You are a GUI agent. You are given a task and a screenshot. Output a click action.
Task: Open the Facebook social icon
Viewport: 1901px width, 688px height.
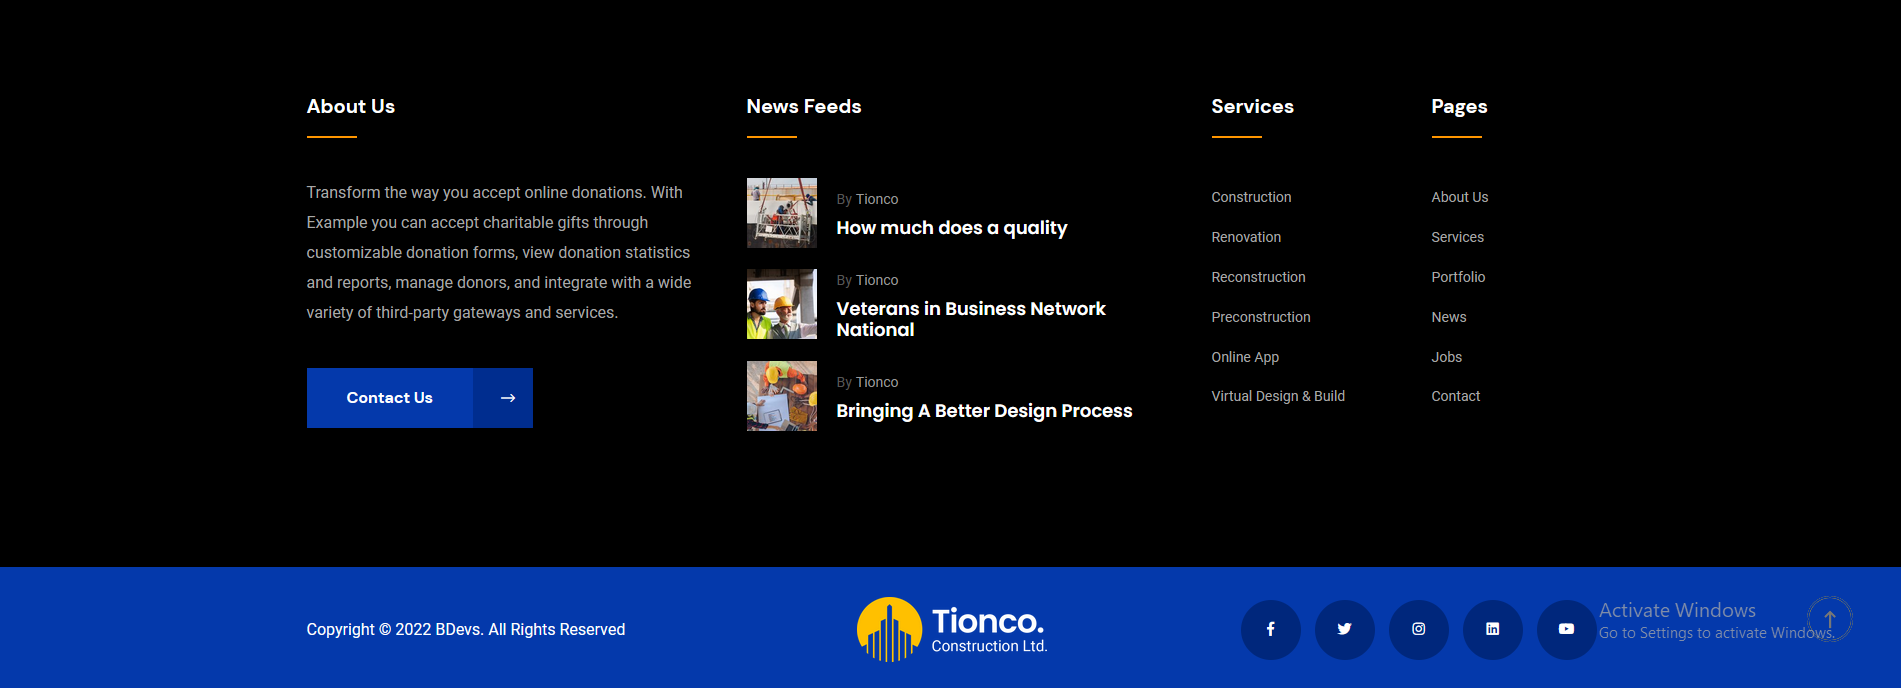pyautogui.click(x=1270, y=629)
